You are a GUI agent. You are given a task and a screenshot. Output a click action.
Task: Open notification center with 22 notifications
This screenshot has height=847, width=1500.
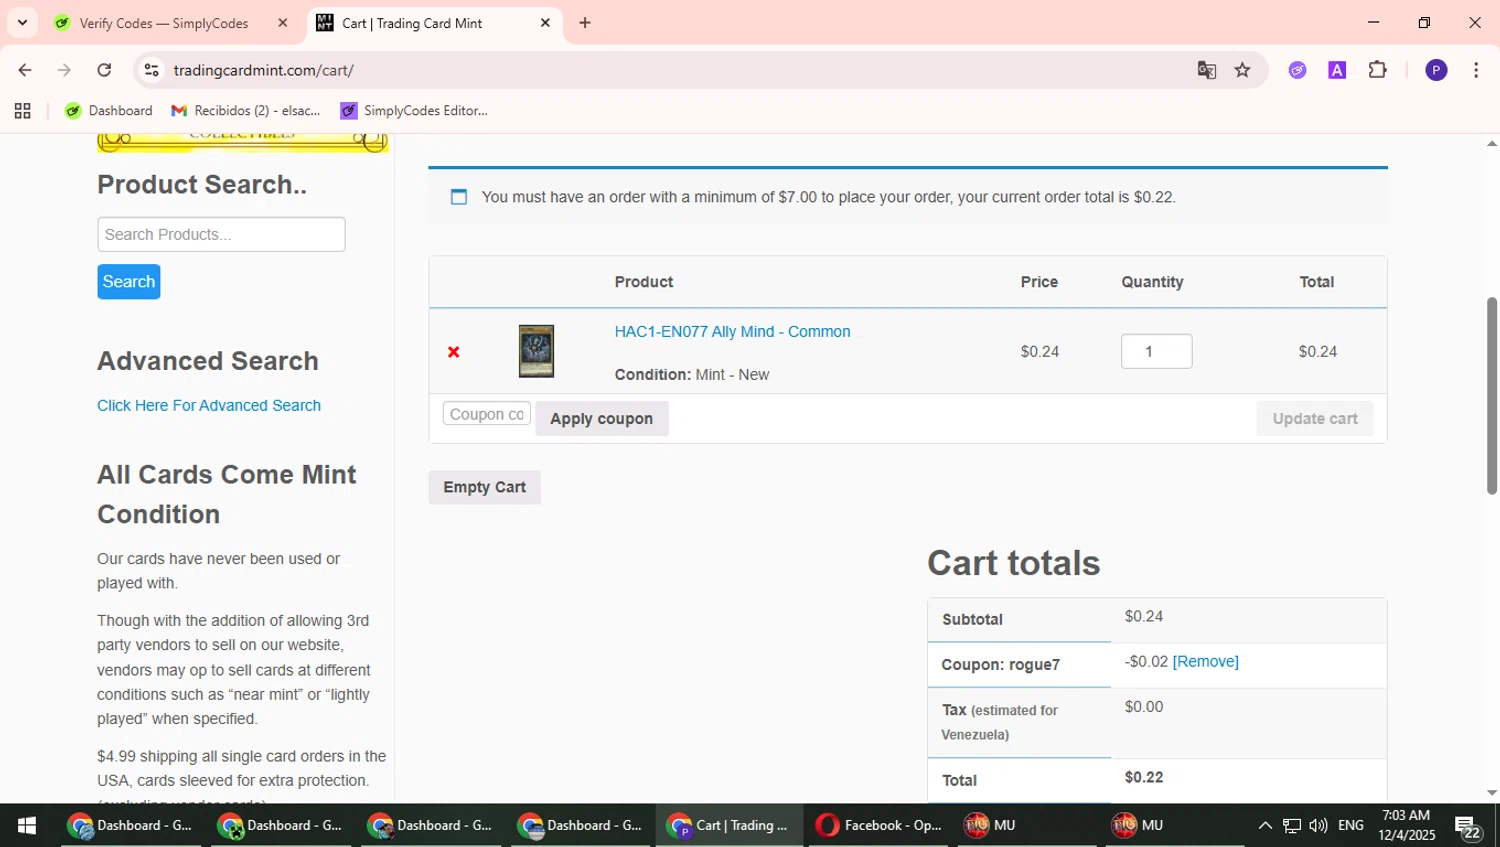coord(1468,826)
